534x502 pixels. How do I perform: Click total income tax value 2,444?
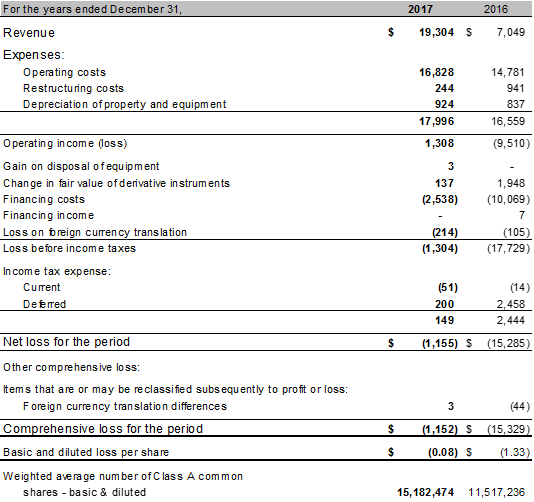[511, 320]
